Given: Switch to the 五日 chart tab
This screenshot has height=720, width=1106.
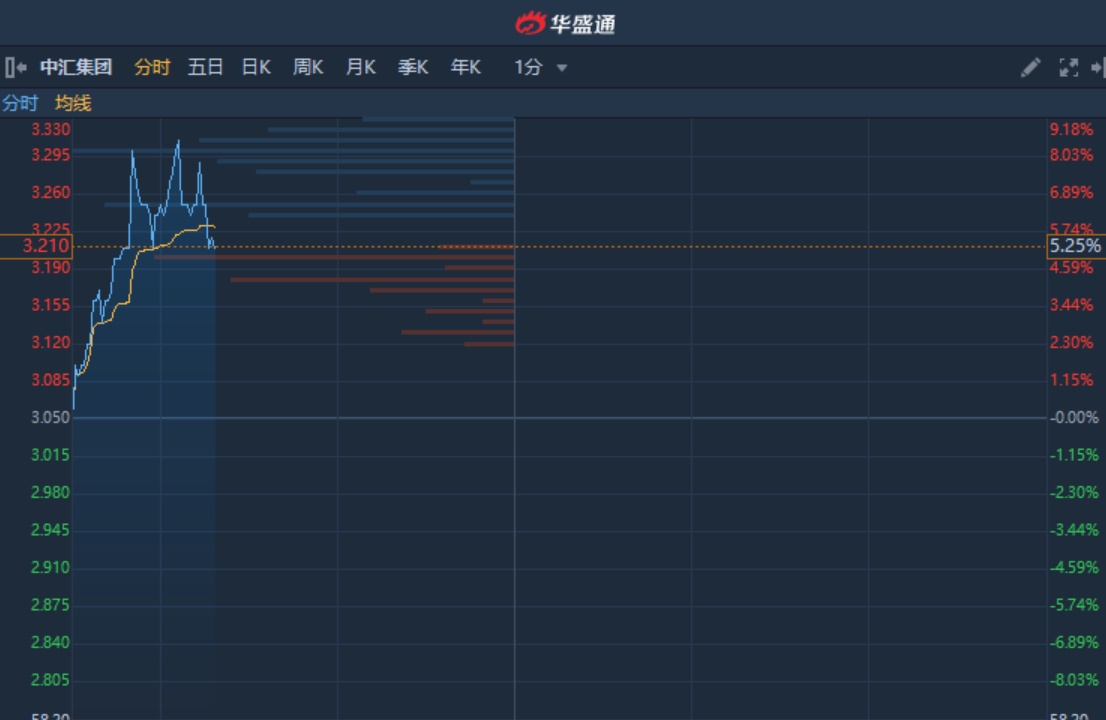Looking at the screenshot, I should 205,68.
